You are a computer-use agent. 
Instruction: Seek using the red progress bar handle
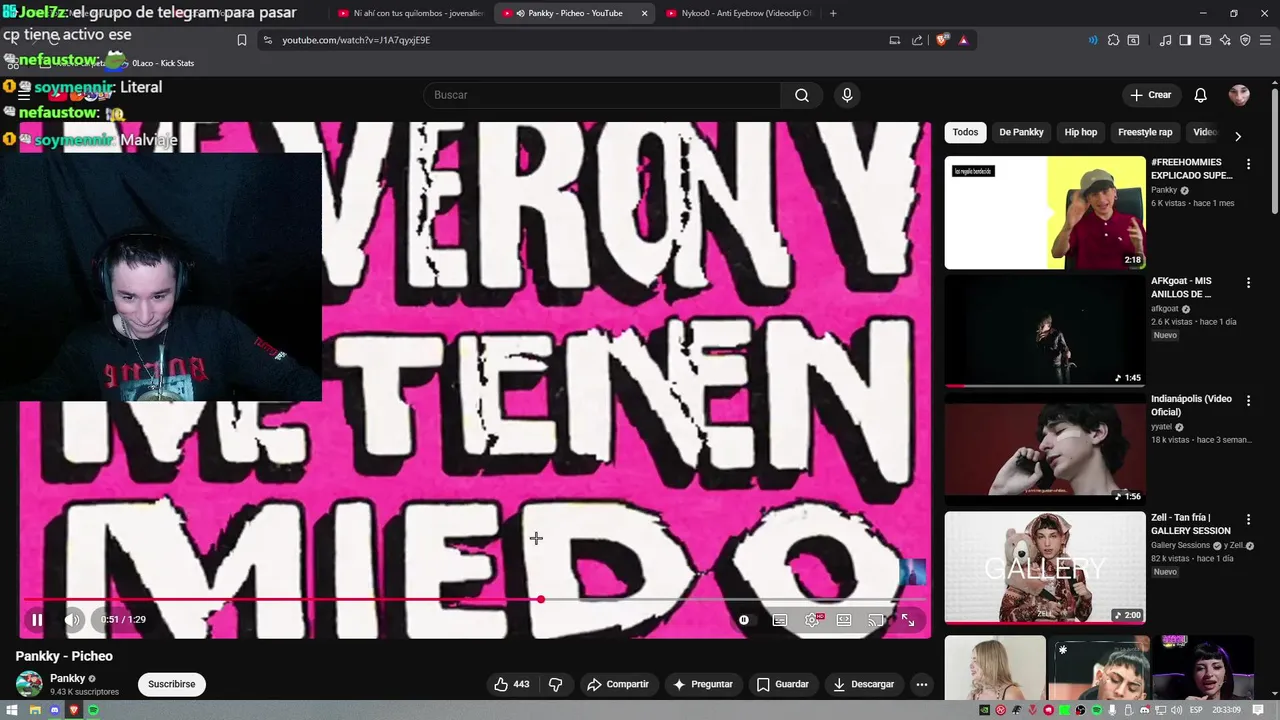(x=541, y=599)
